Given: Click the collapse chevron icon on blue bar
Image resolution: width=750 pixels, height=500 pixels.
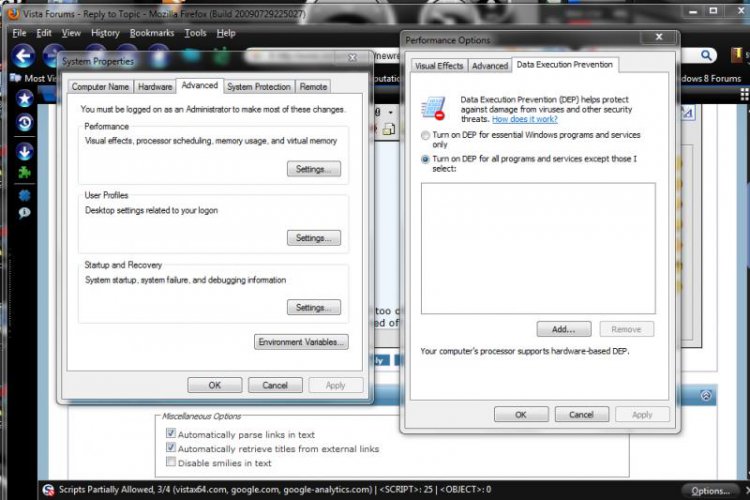Looking at the screenshot, I should click(706, 395).
